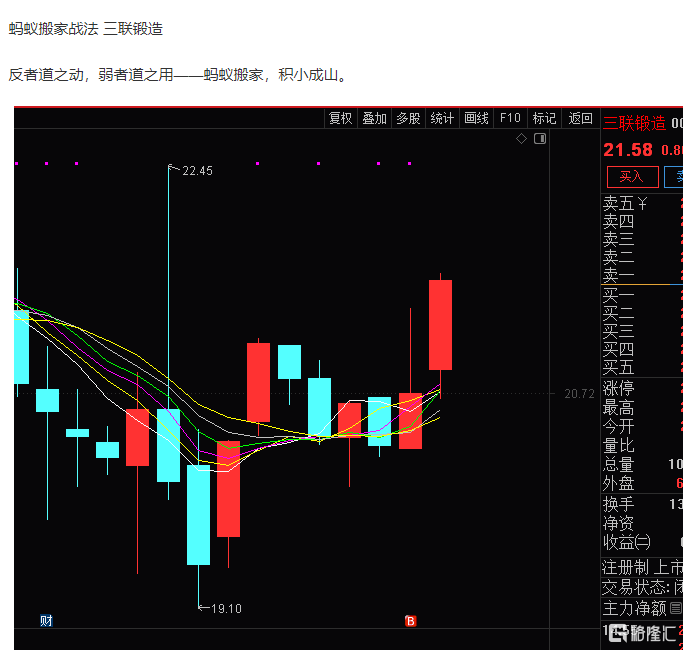Click the tall red last candlestick

(440, 325)
